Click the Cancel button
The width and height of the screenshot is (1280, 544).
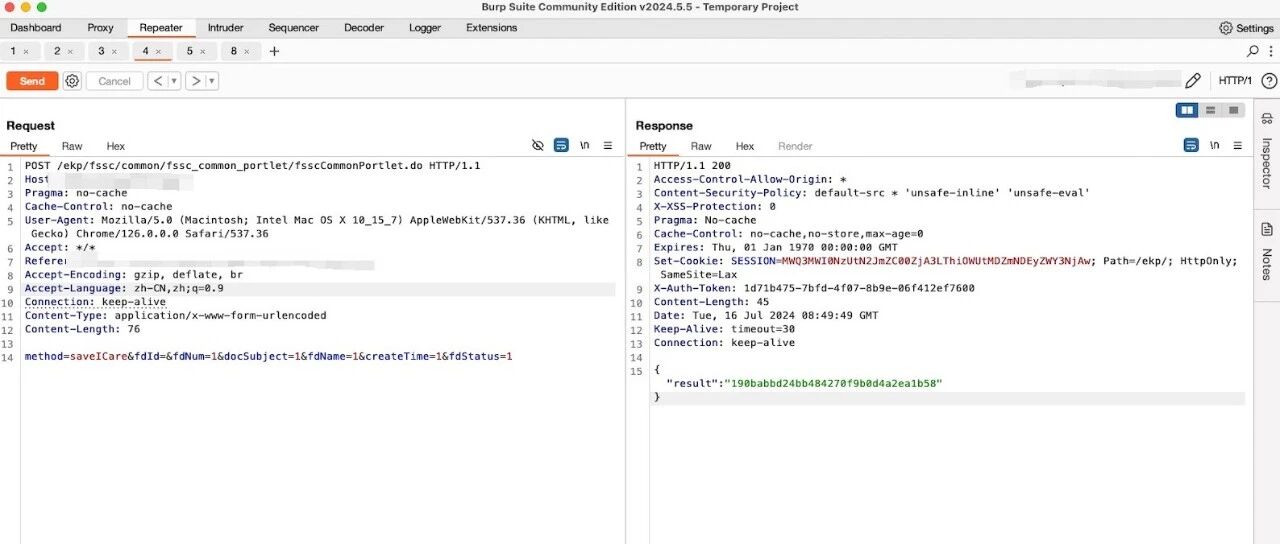point(114,81)
